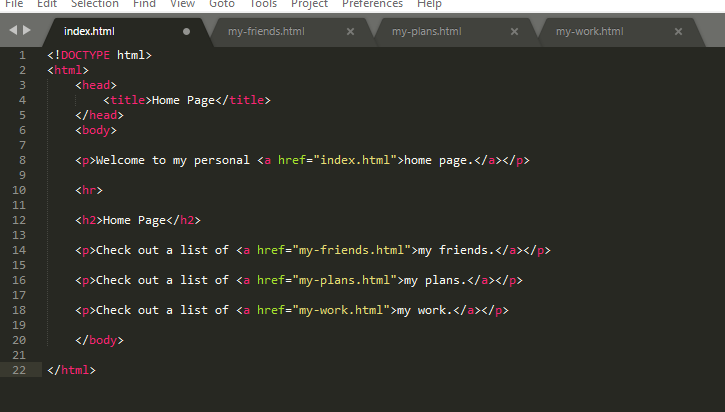Click the unsaved dot on index.html tab
This screenshot has width=725, height=412.
(186, 31)
